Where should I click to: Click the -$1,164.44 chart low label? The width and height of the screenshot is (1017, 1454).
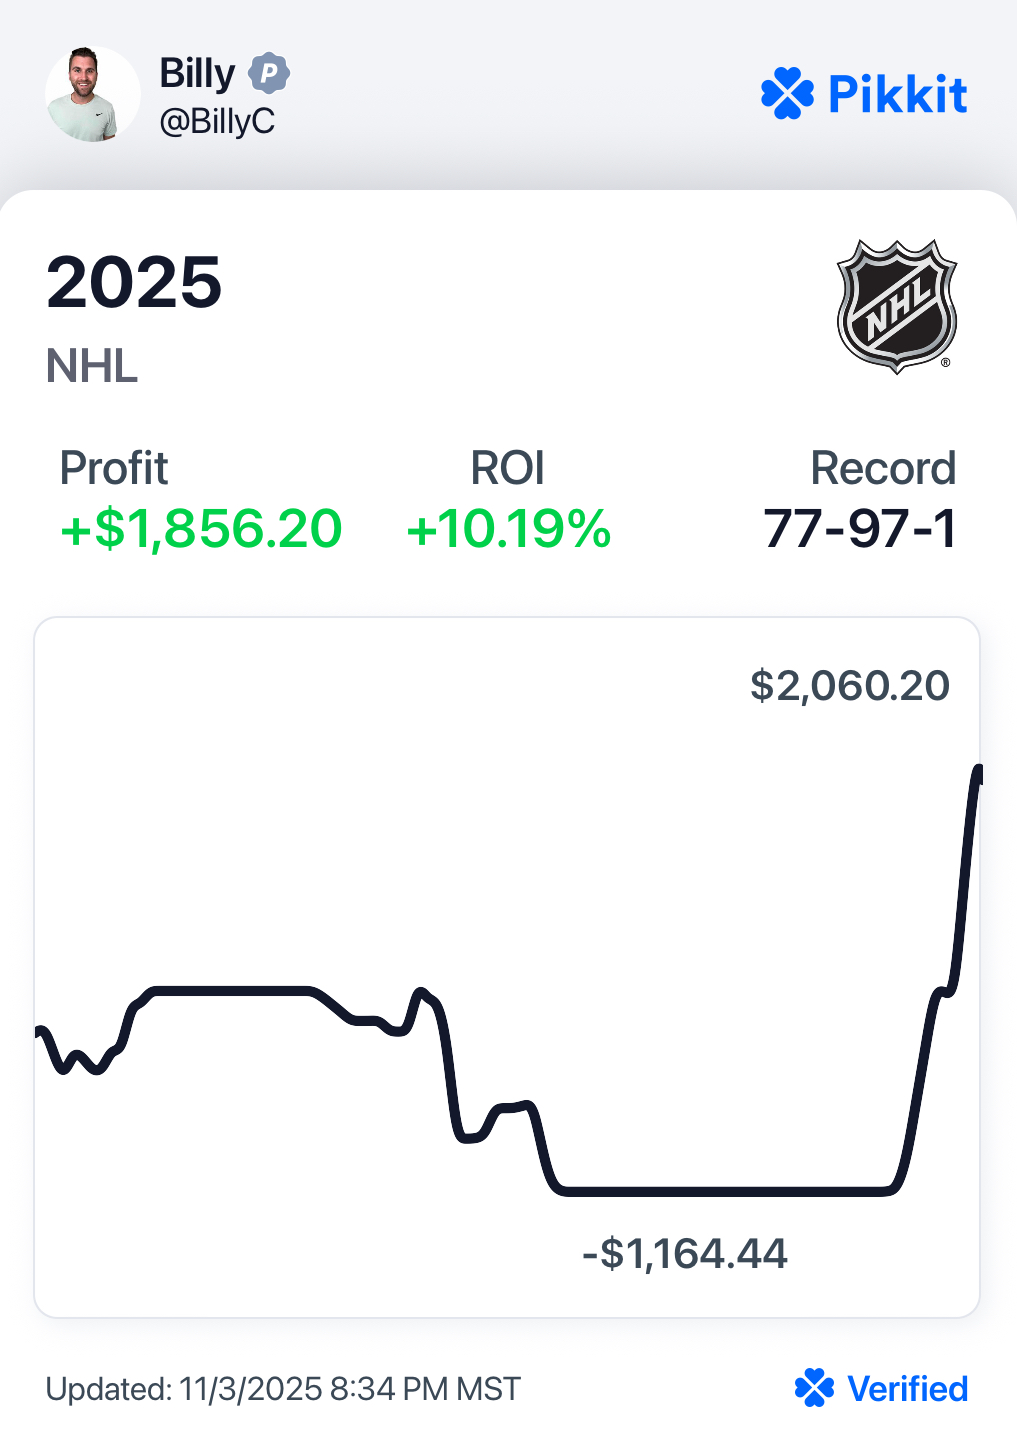(x=685, y=1253)
